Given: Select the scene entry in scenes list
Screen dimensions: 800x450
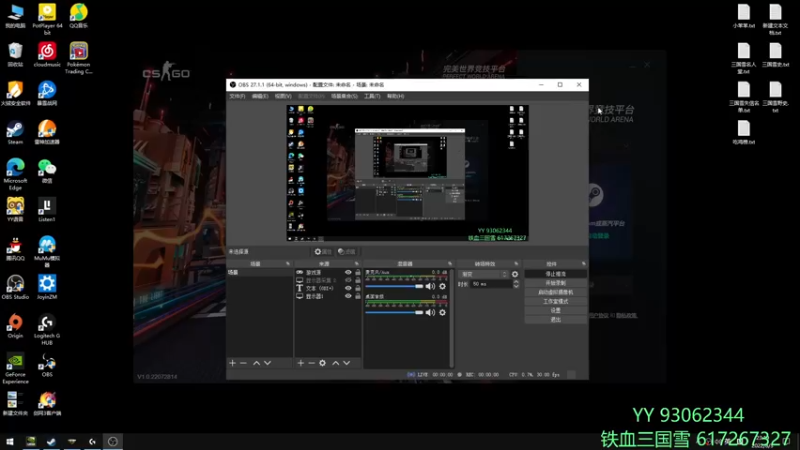Looking at the screenshot, I should [260, 272].
